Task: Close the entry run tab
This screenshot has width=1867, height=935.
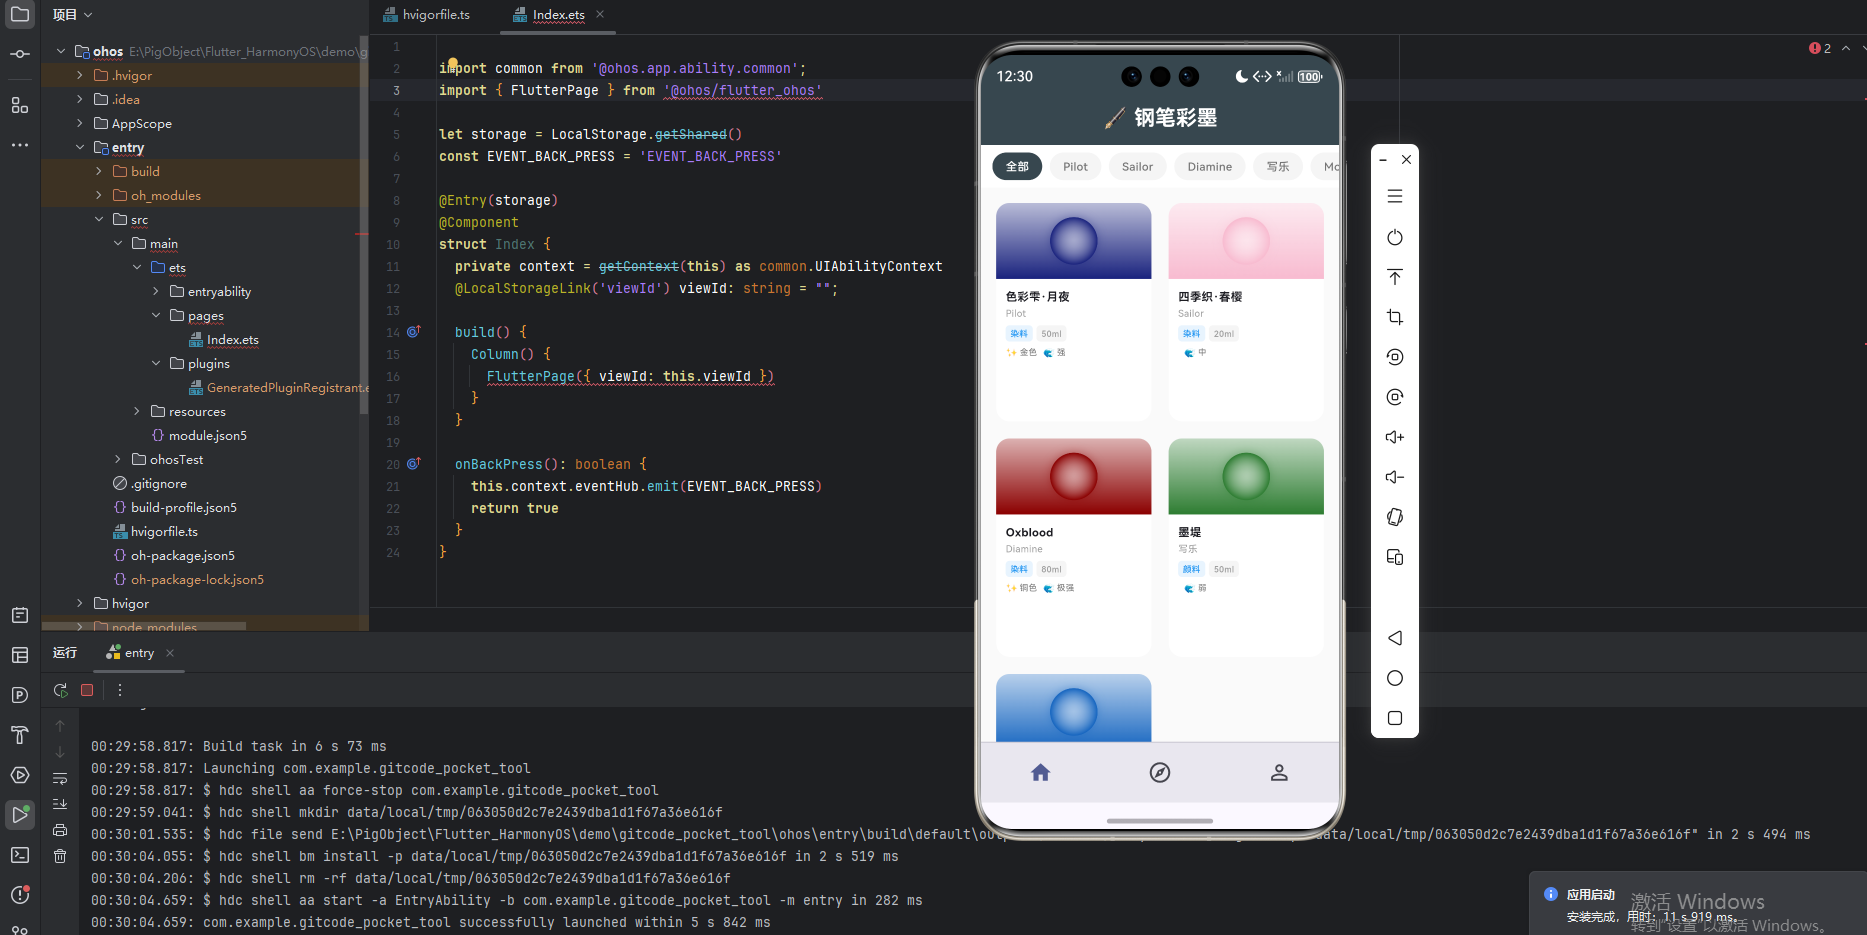Action: 170,653
